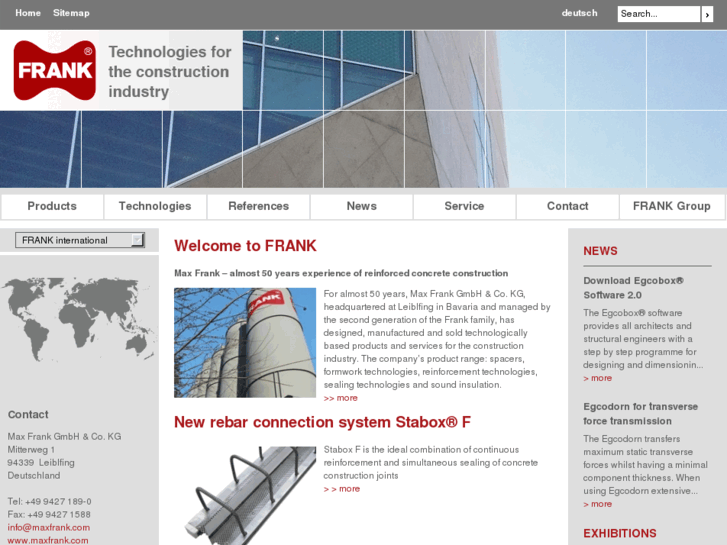Click Tel: +49 9427 189-0 text

coord(50,501)
